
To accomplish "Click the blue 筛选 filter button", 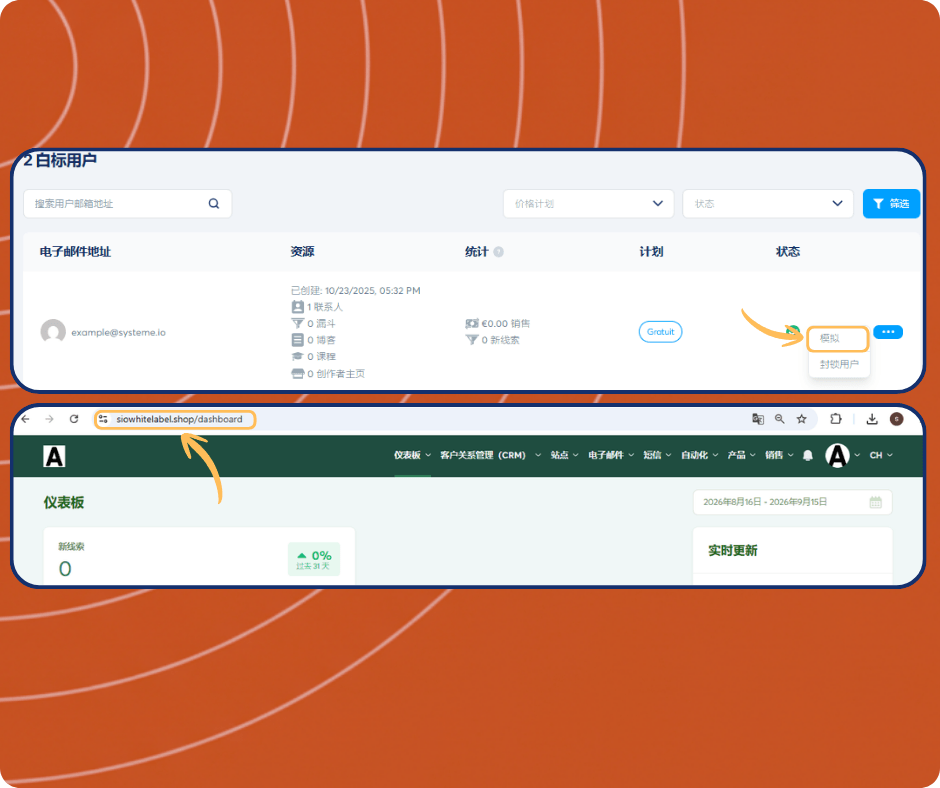I will (x=891, y=204).
